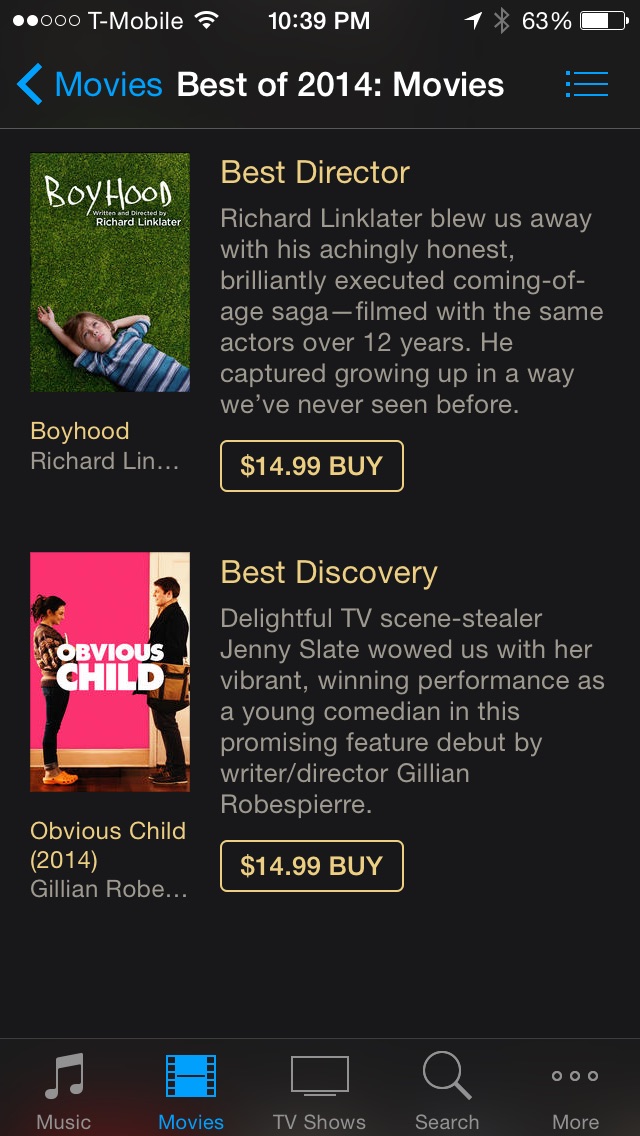640x1136 pixels.
Task: Tap the Search magnifying glass icon
Action: [446, 1076]
